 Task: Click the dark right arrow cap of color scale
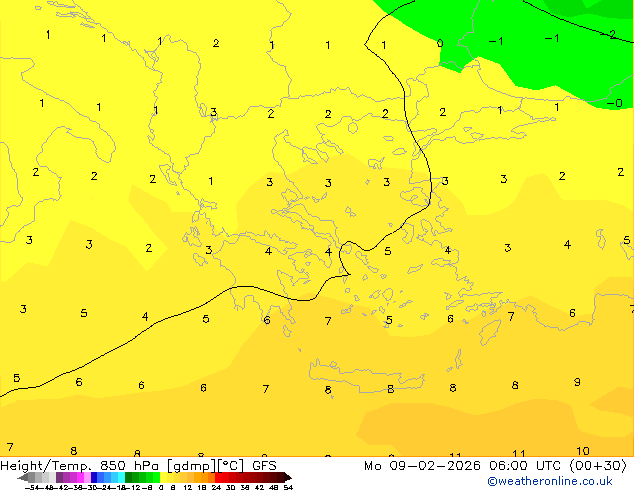[x=288, y=478]
